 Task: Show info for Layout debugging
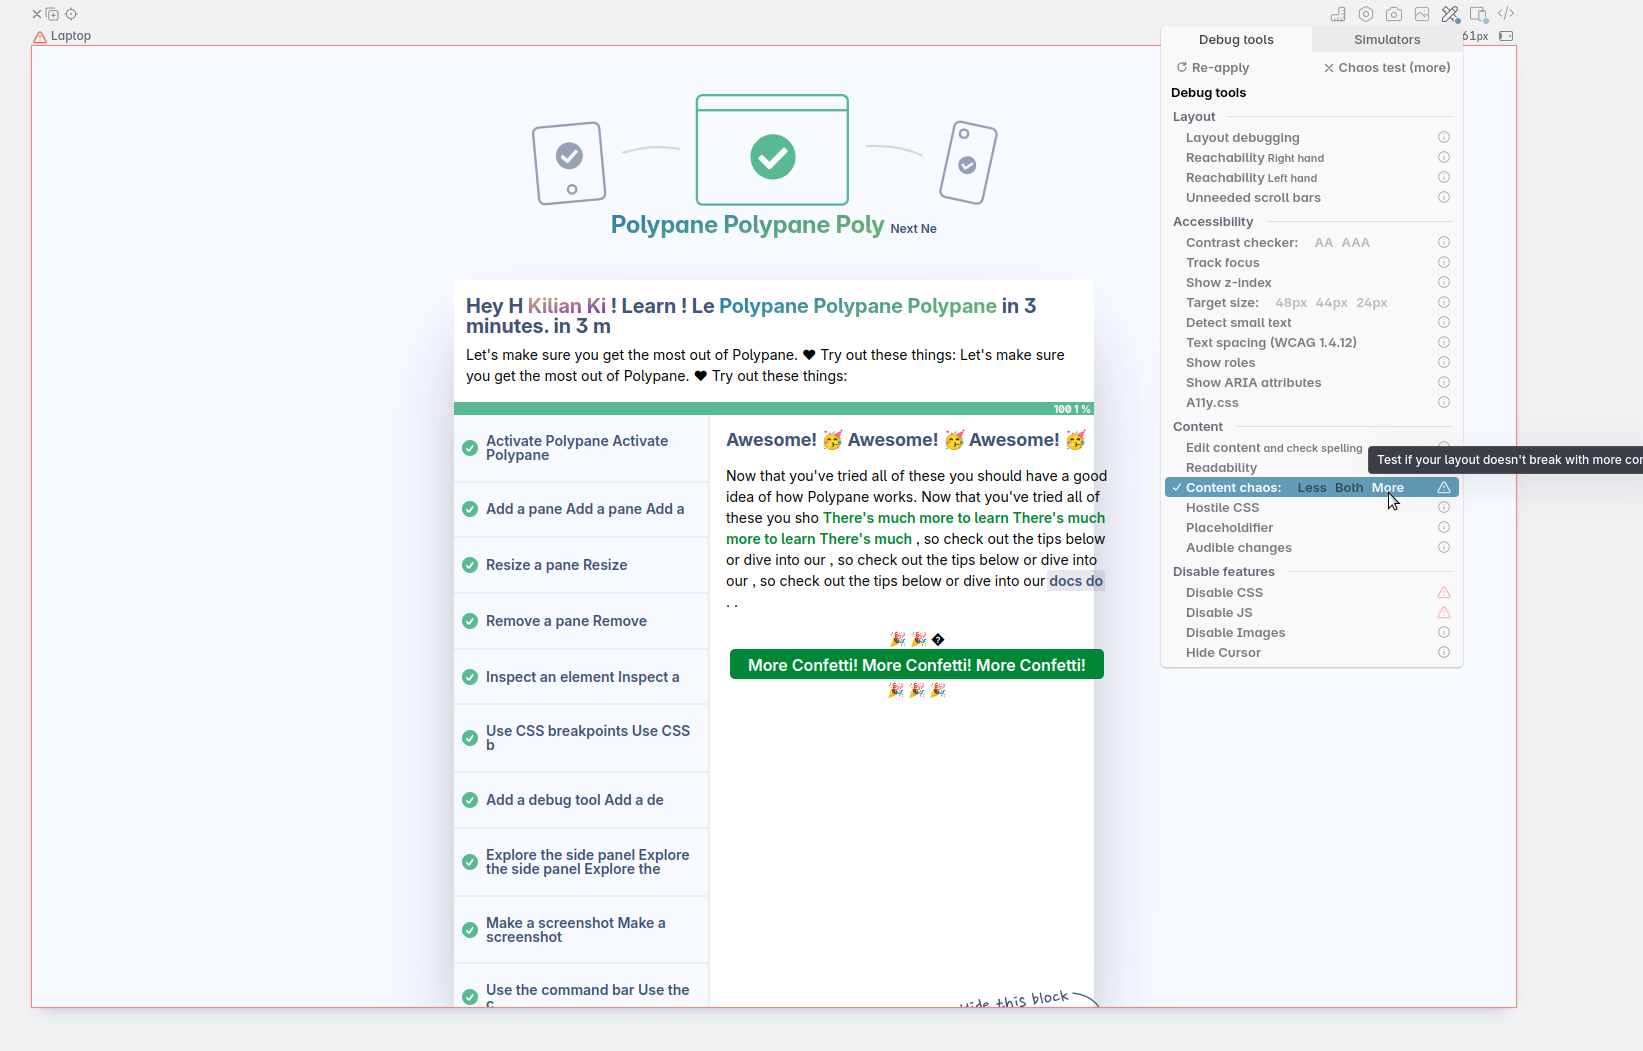point(1444,137)
